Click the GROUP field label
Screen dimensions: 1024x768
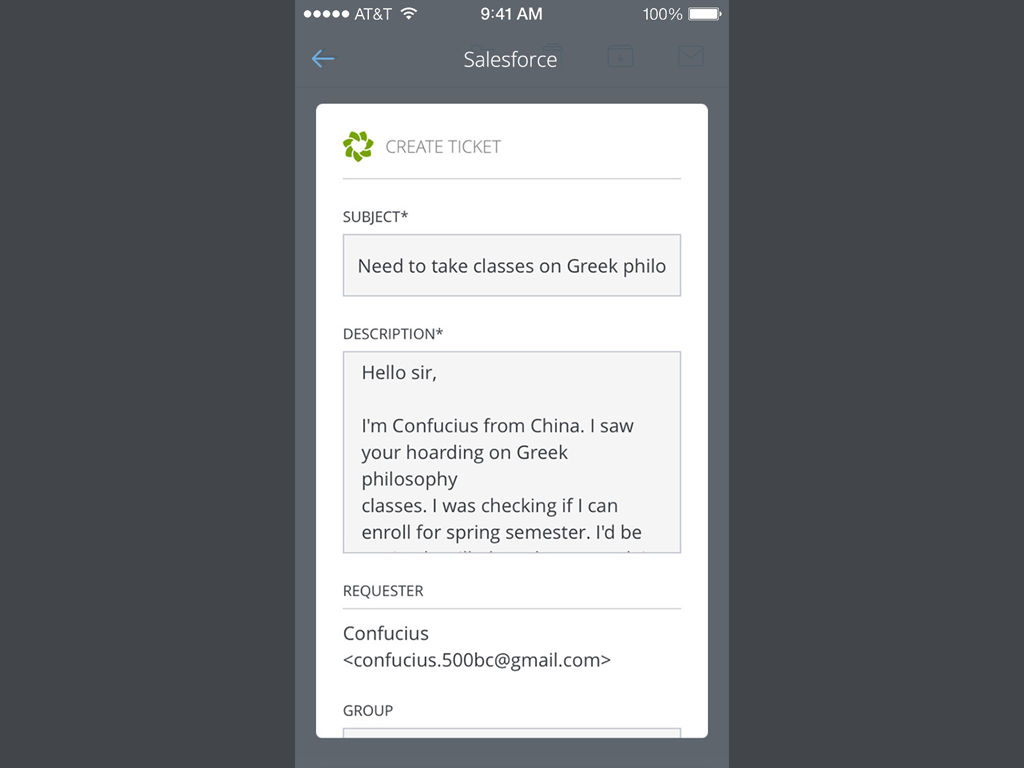point(368,711)
